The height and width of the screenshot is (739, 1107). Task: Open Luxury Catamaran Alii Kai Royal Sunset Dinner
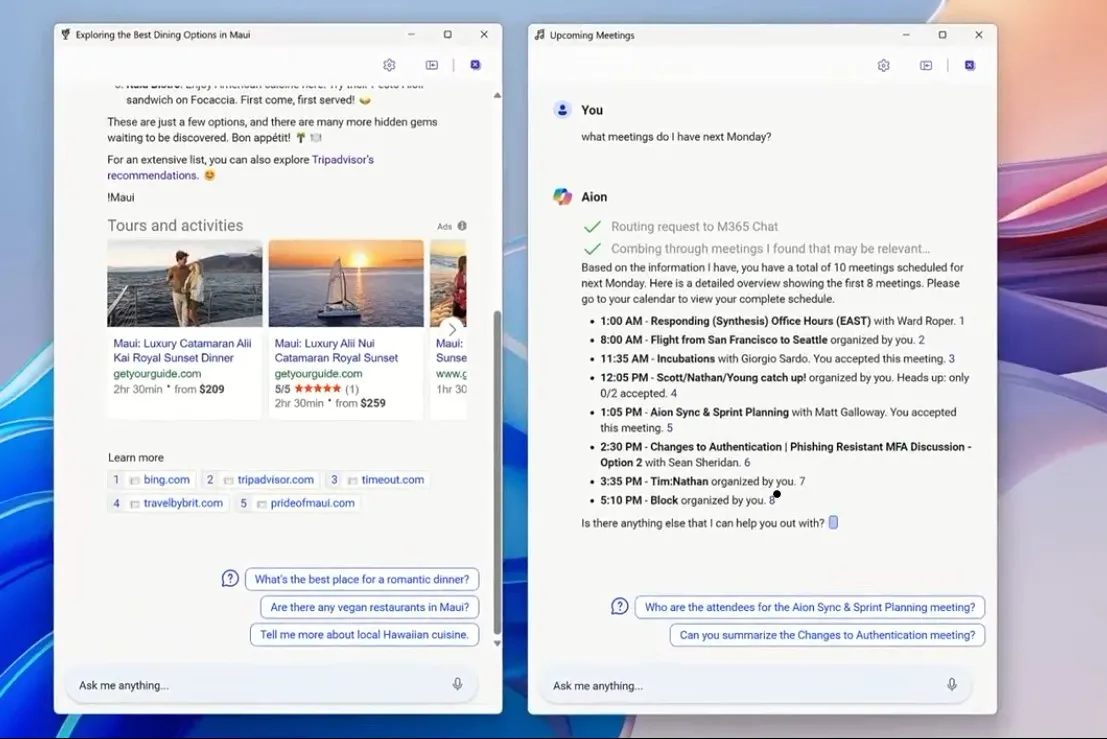[182, 351]
